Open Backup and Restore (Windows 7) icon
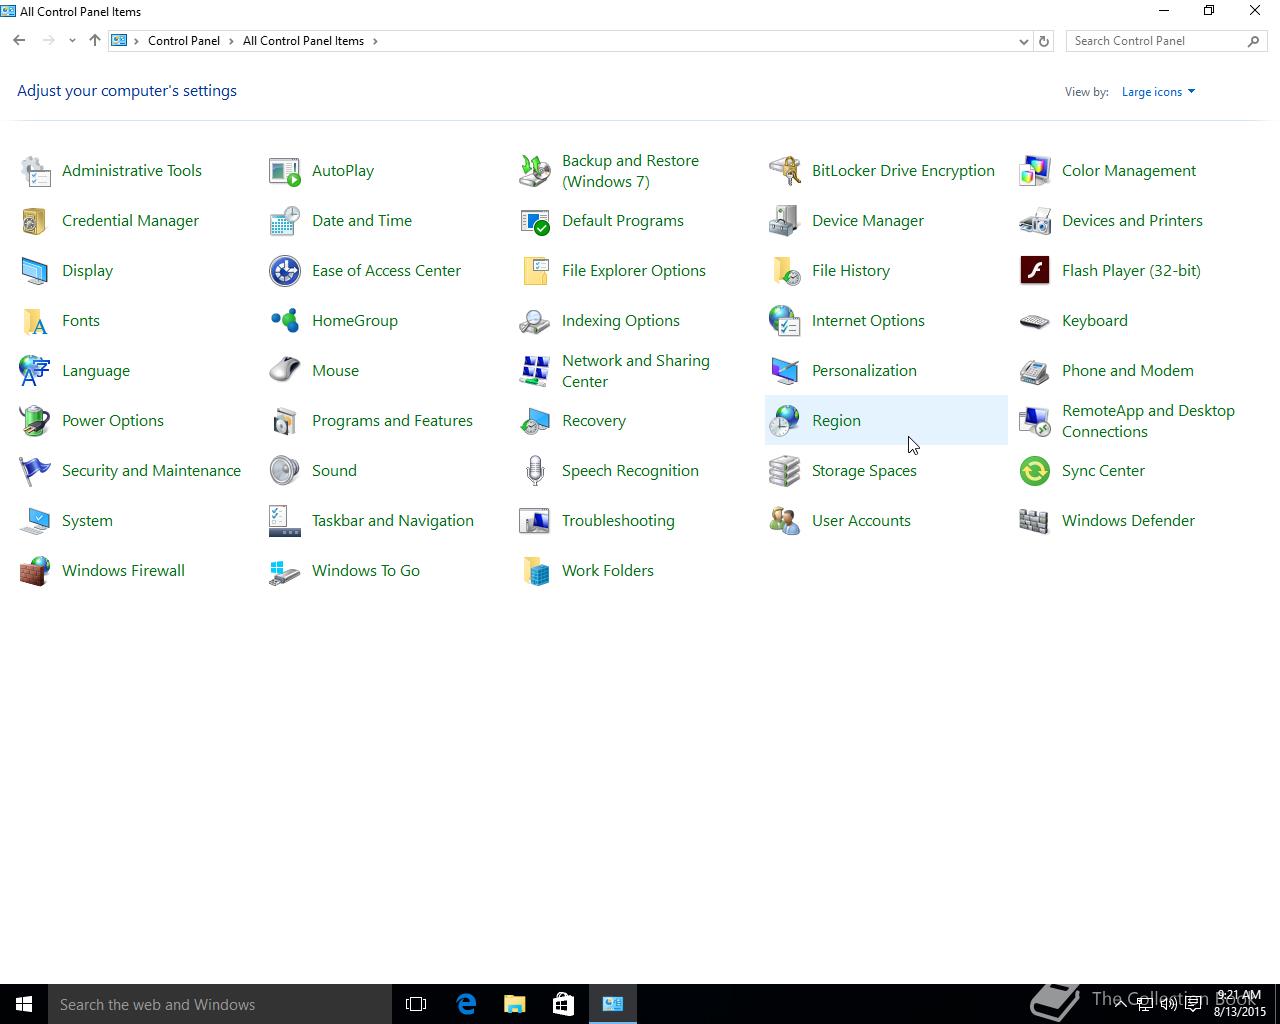This screenshot has height=1024, width=1280. point(535,171)
